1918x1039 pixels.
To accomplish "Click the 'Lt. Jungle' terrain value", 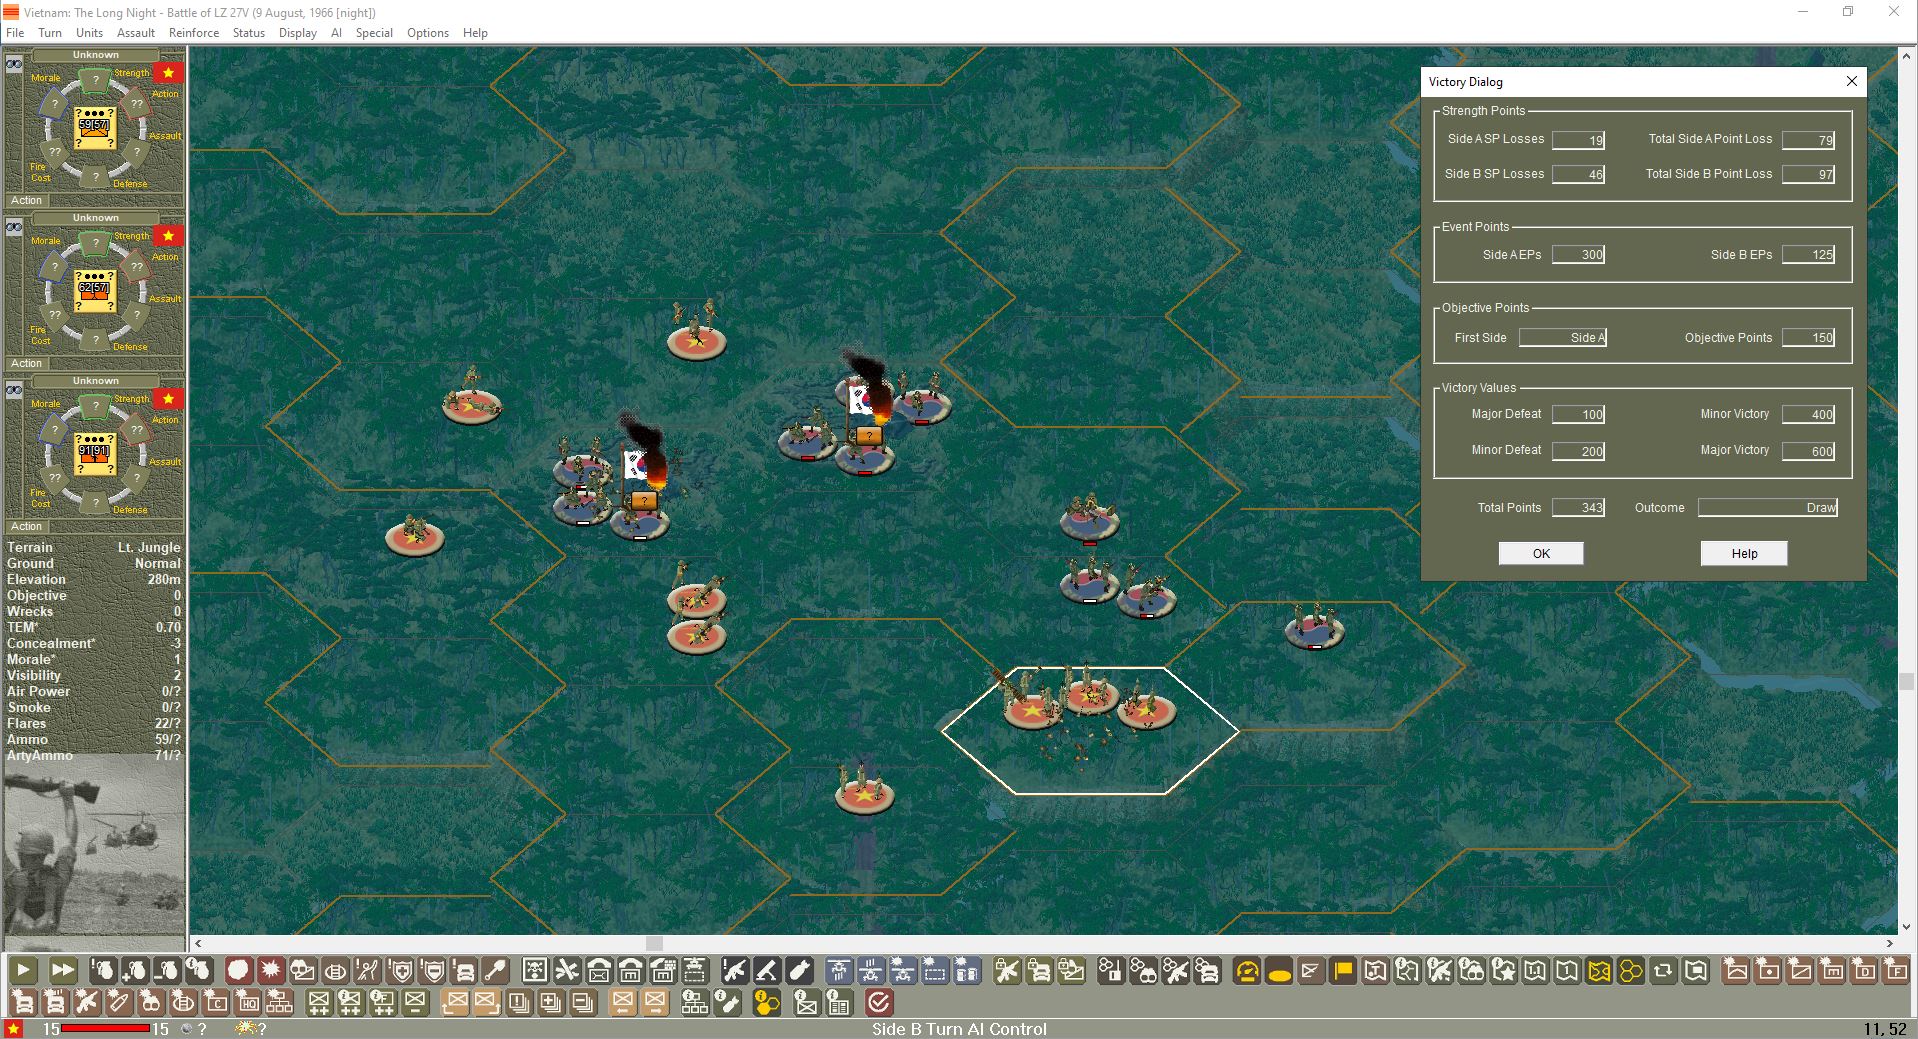I will coord(149,547).
